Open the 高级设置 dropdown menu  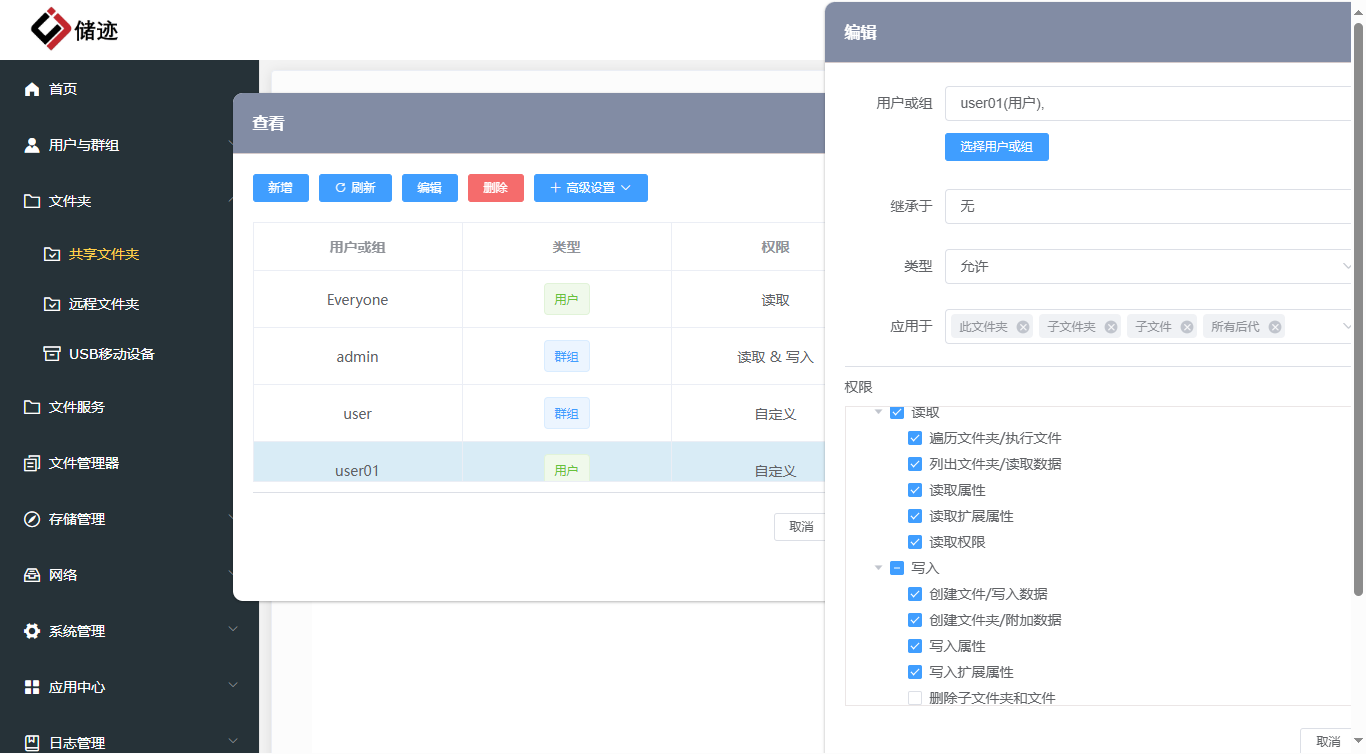click(590, 187)
